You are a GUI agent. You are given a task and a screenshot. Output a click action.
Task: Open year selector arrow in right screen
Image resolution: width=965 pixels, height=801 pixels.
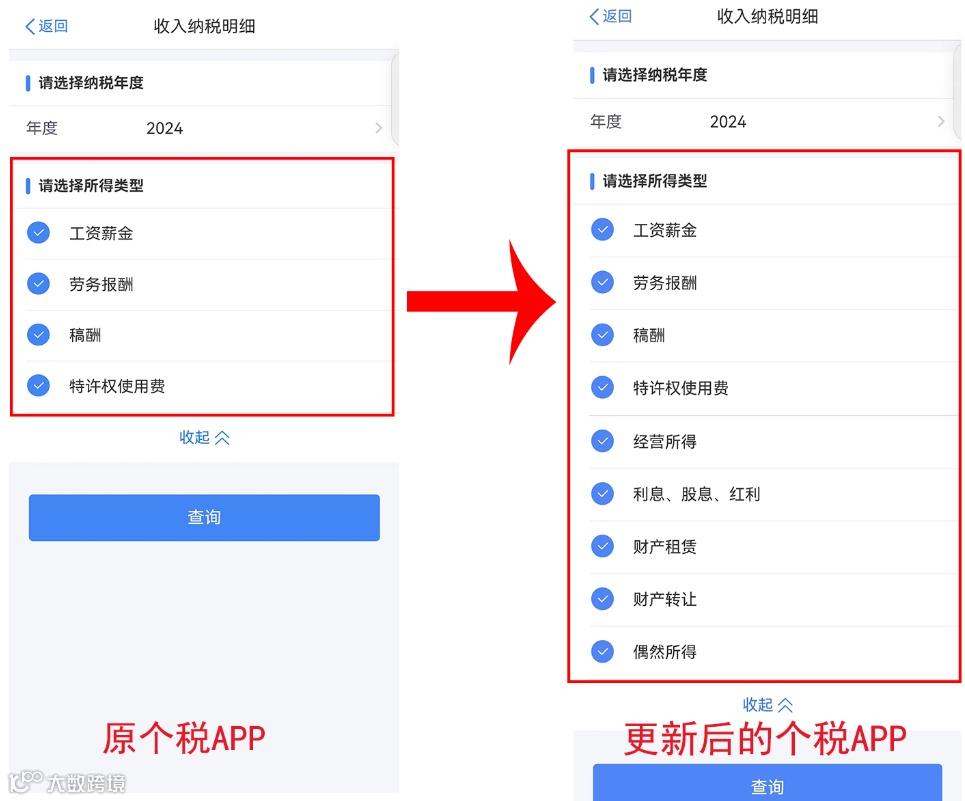[941, 121]
